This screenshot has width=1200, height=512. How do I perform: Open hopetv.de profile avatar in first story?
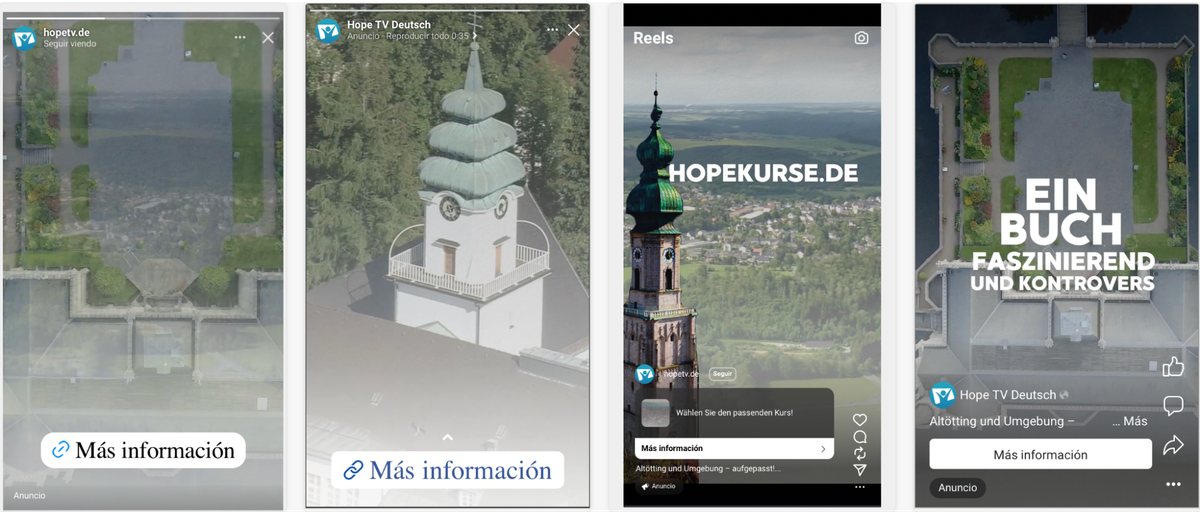coord(24,38)
